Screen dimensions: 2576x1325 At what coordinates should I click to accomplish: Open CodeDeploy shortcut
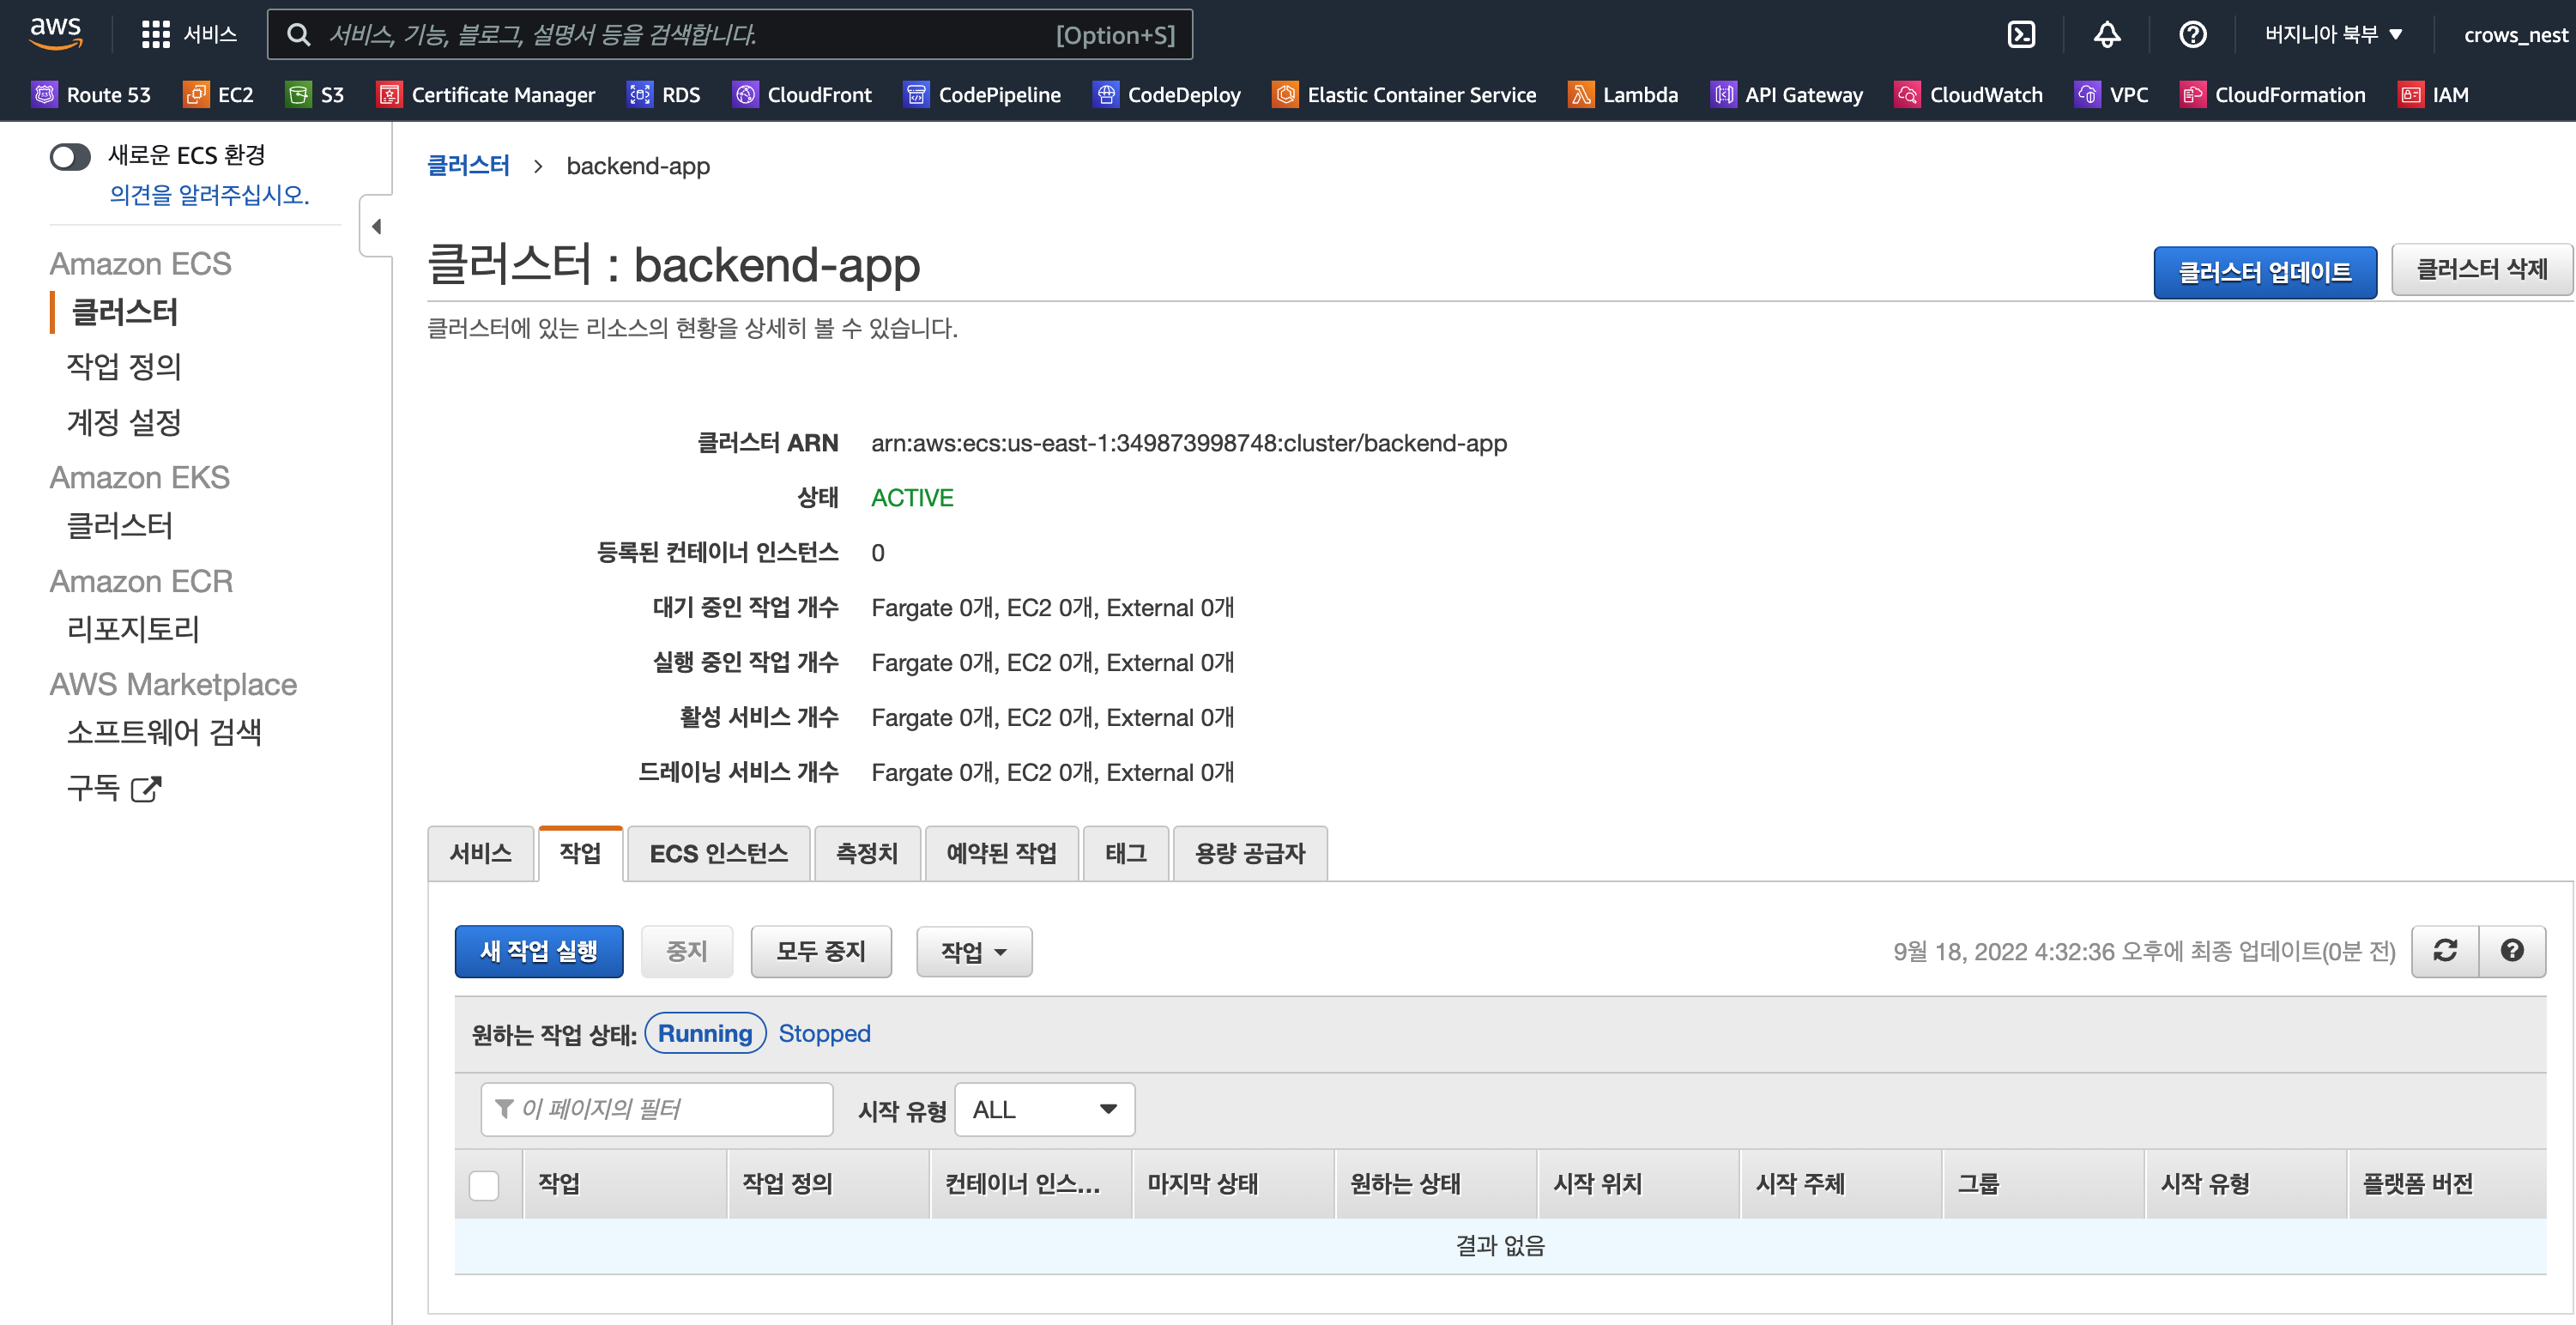(x=1167, y=95)
